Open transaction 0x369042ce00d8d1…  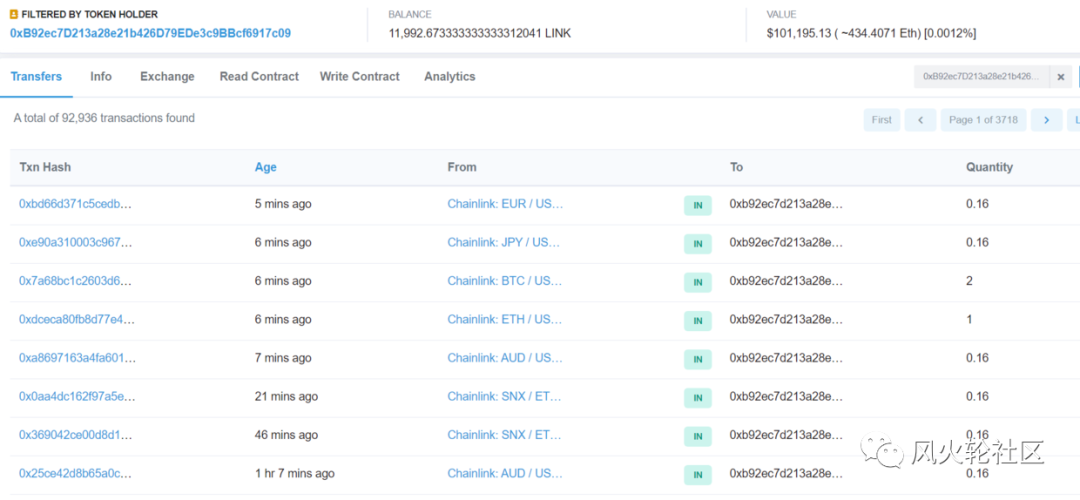pos(76,435)
